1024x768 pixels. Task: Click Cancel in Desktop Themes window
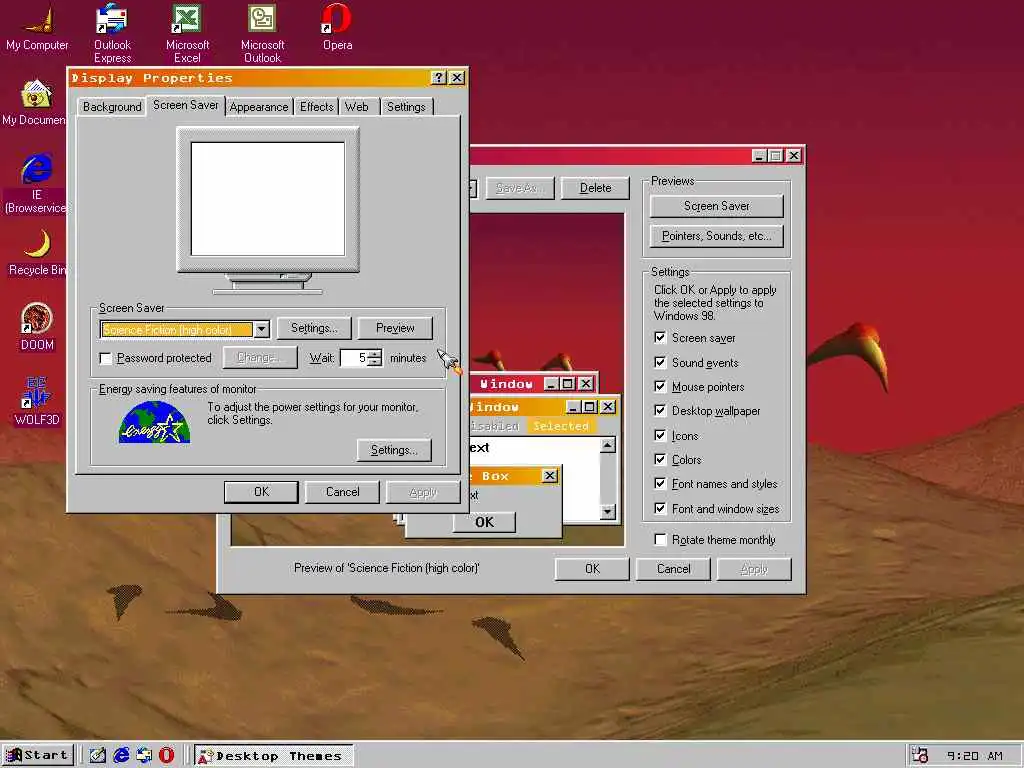tap(673, 569)
